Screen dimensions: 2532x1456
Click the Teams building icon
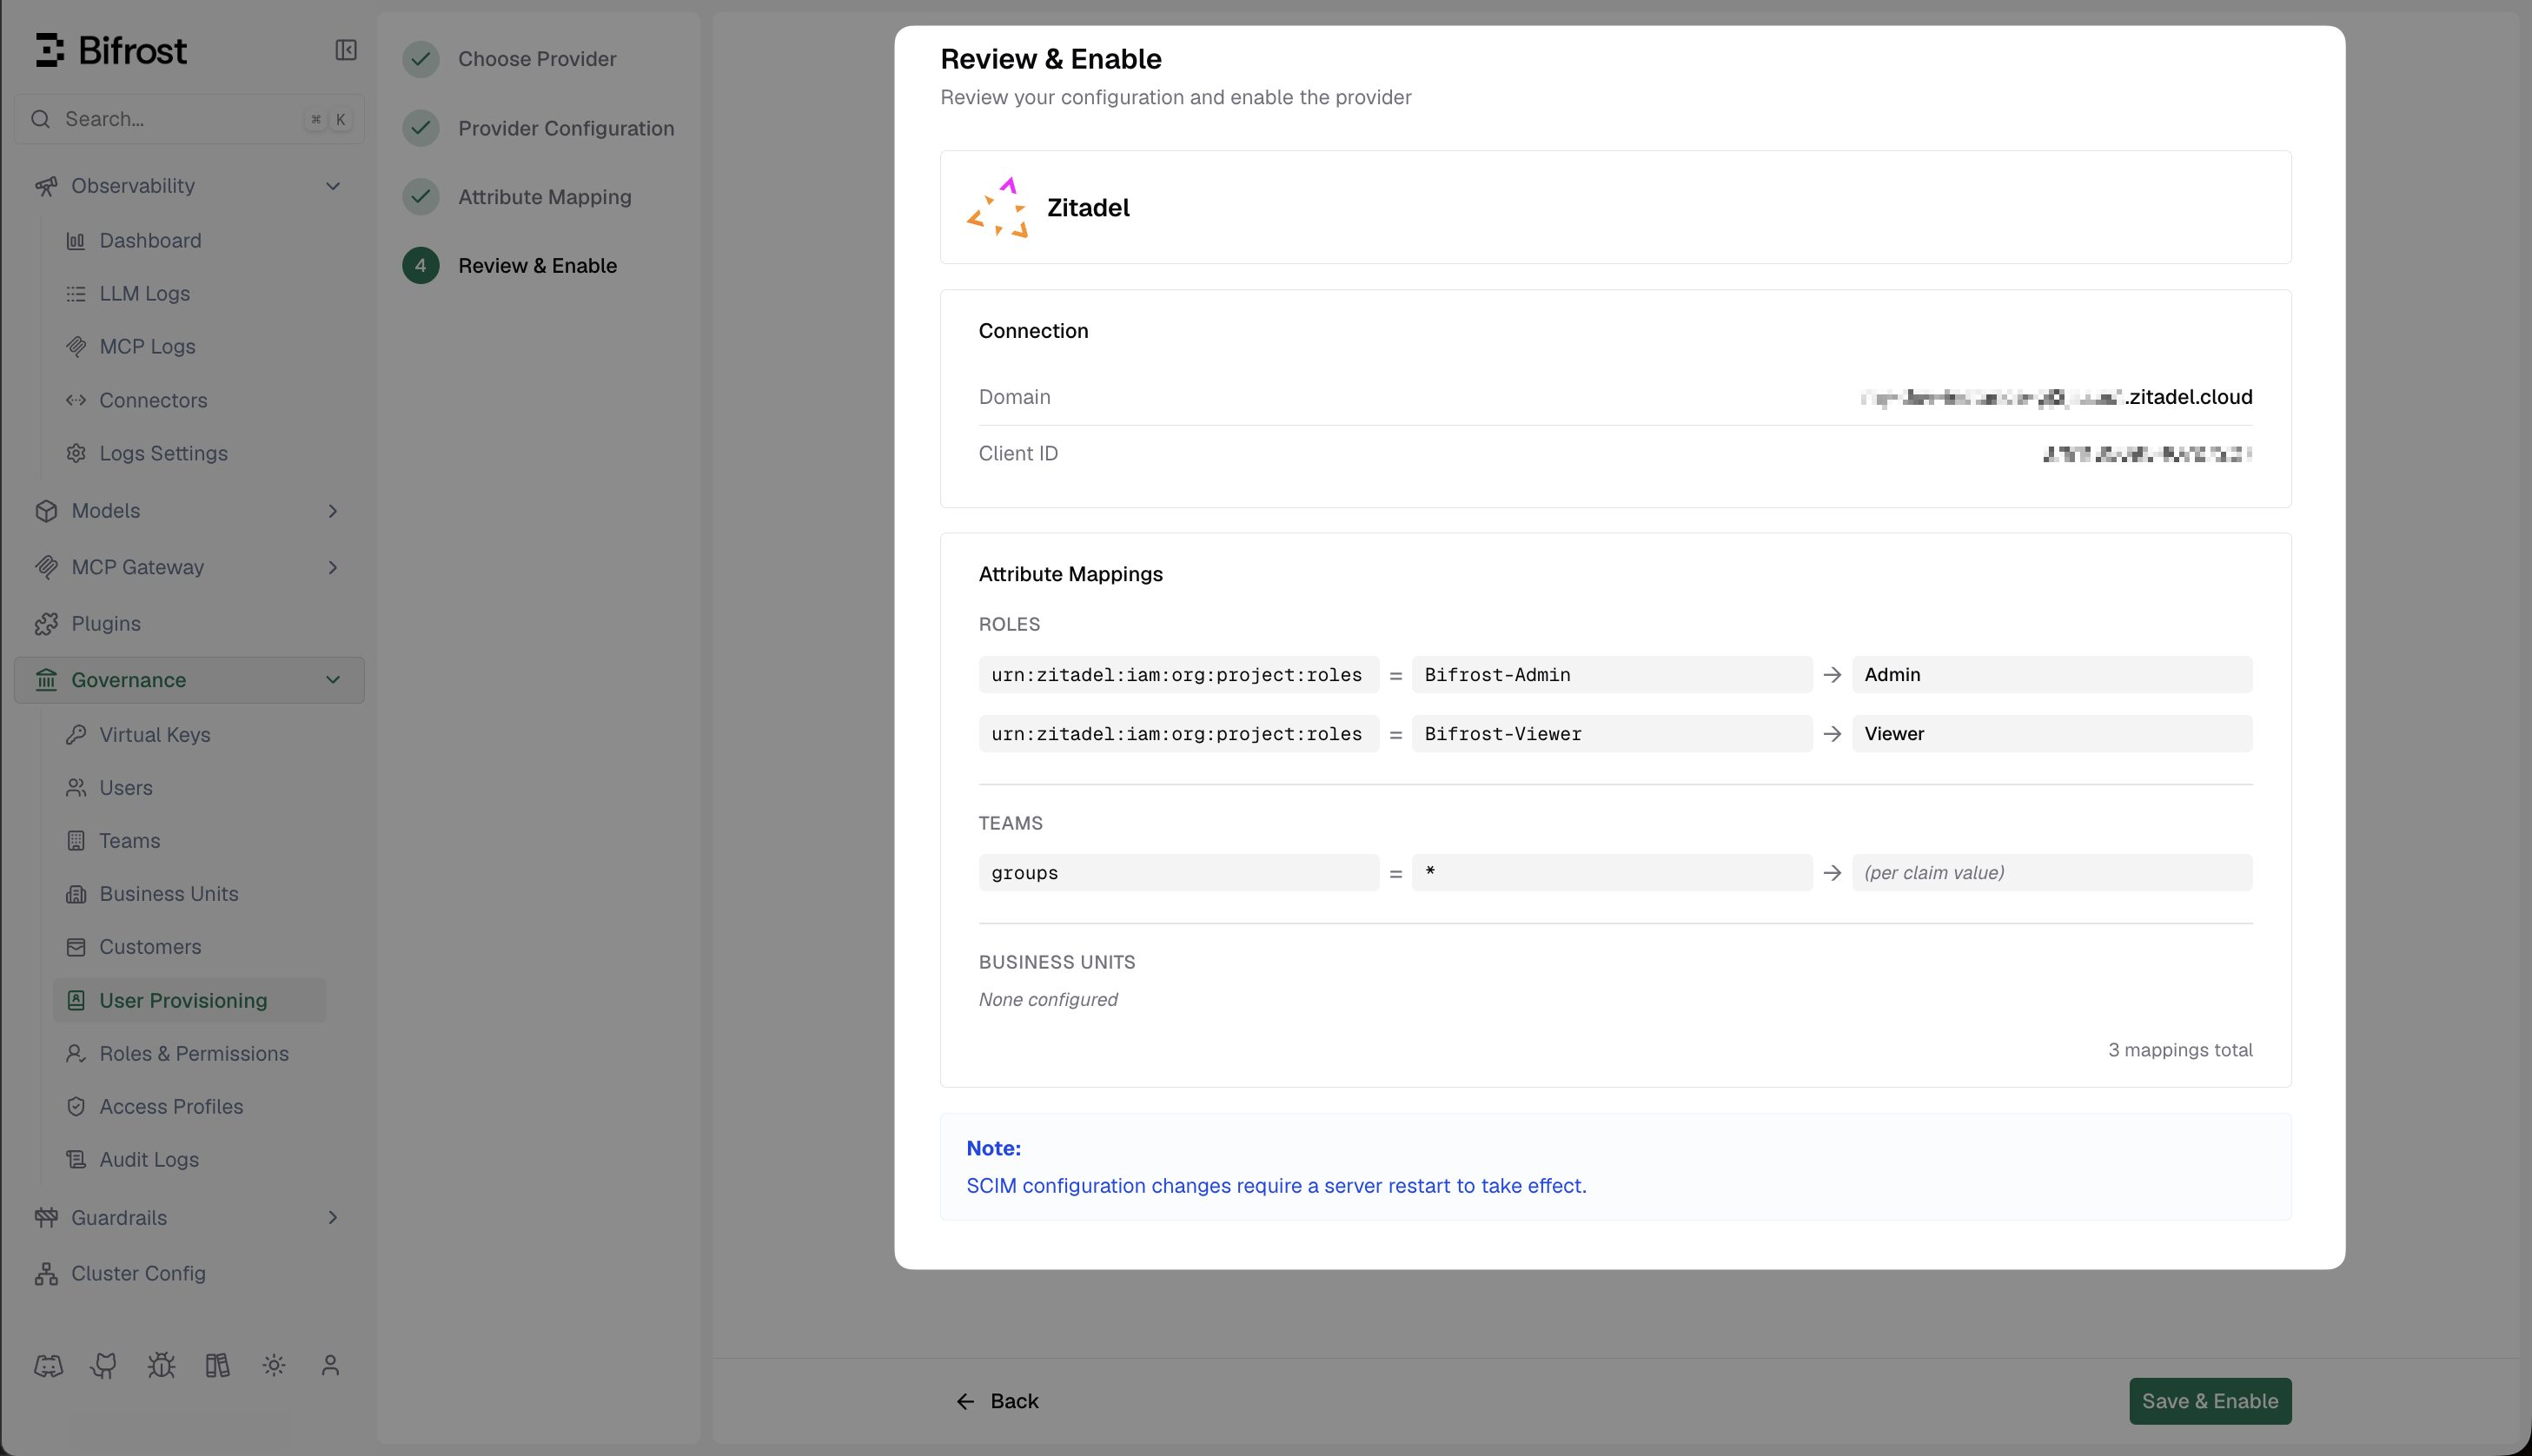click(76, 841)
